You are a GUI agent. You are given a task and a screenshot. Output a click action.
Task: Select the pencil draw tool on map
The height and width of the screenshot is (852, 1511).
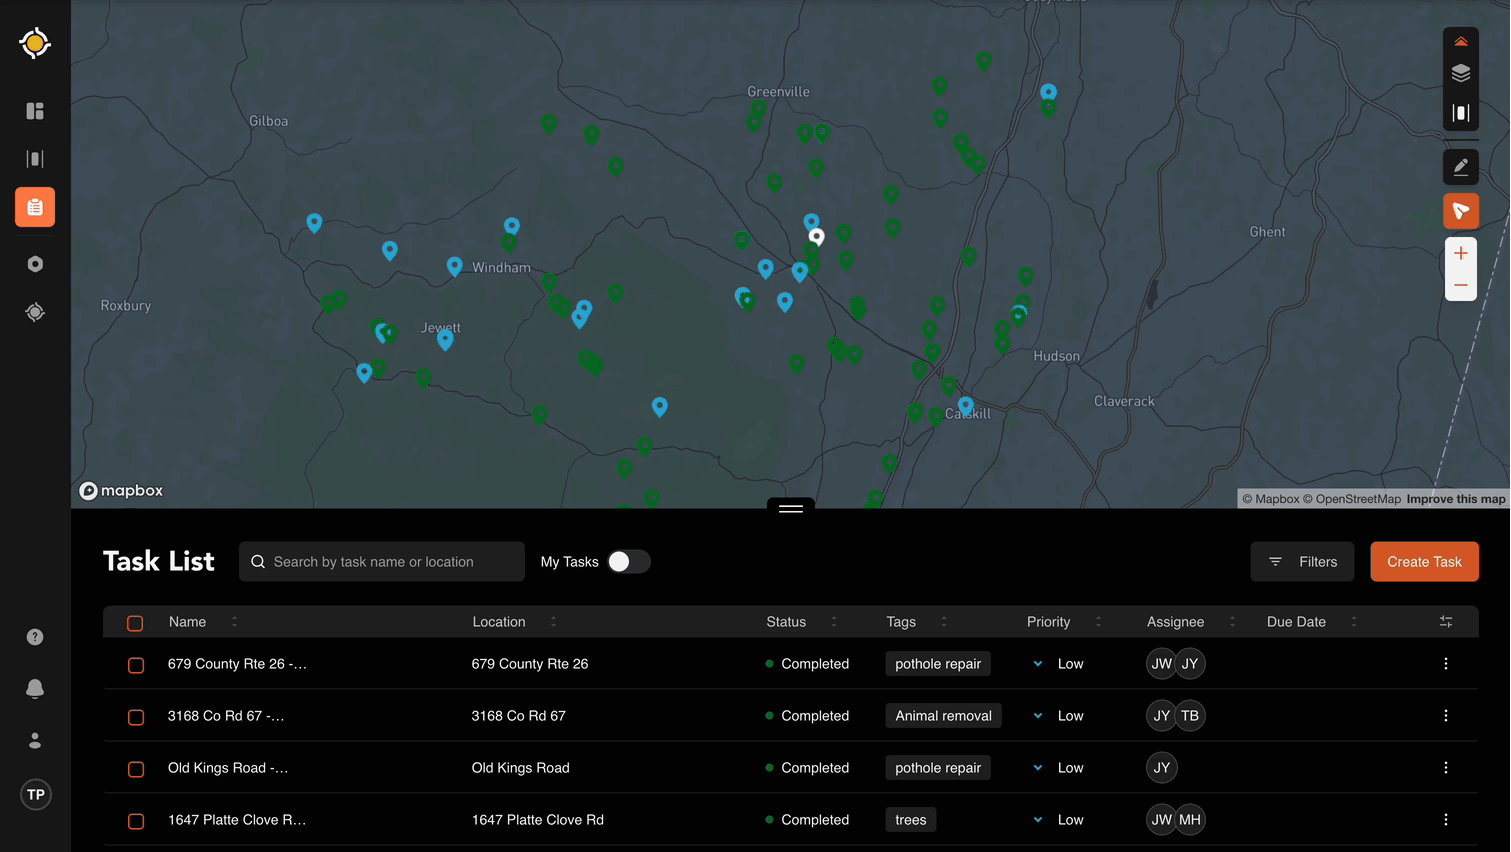coord(1460,167)
